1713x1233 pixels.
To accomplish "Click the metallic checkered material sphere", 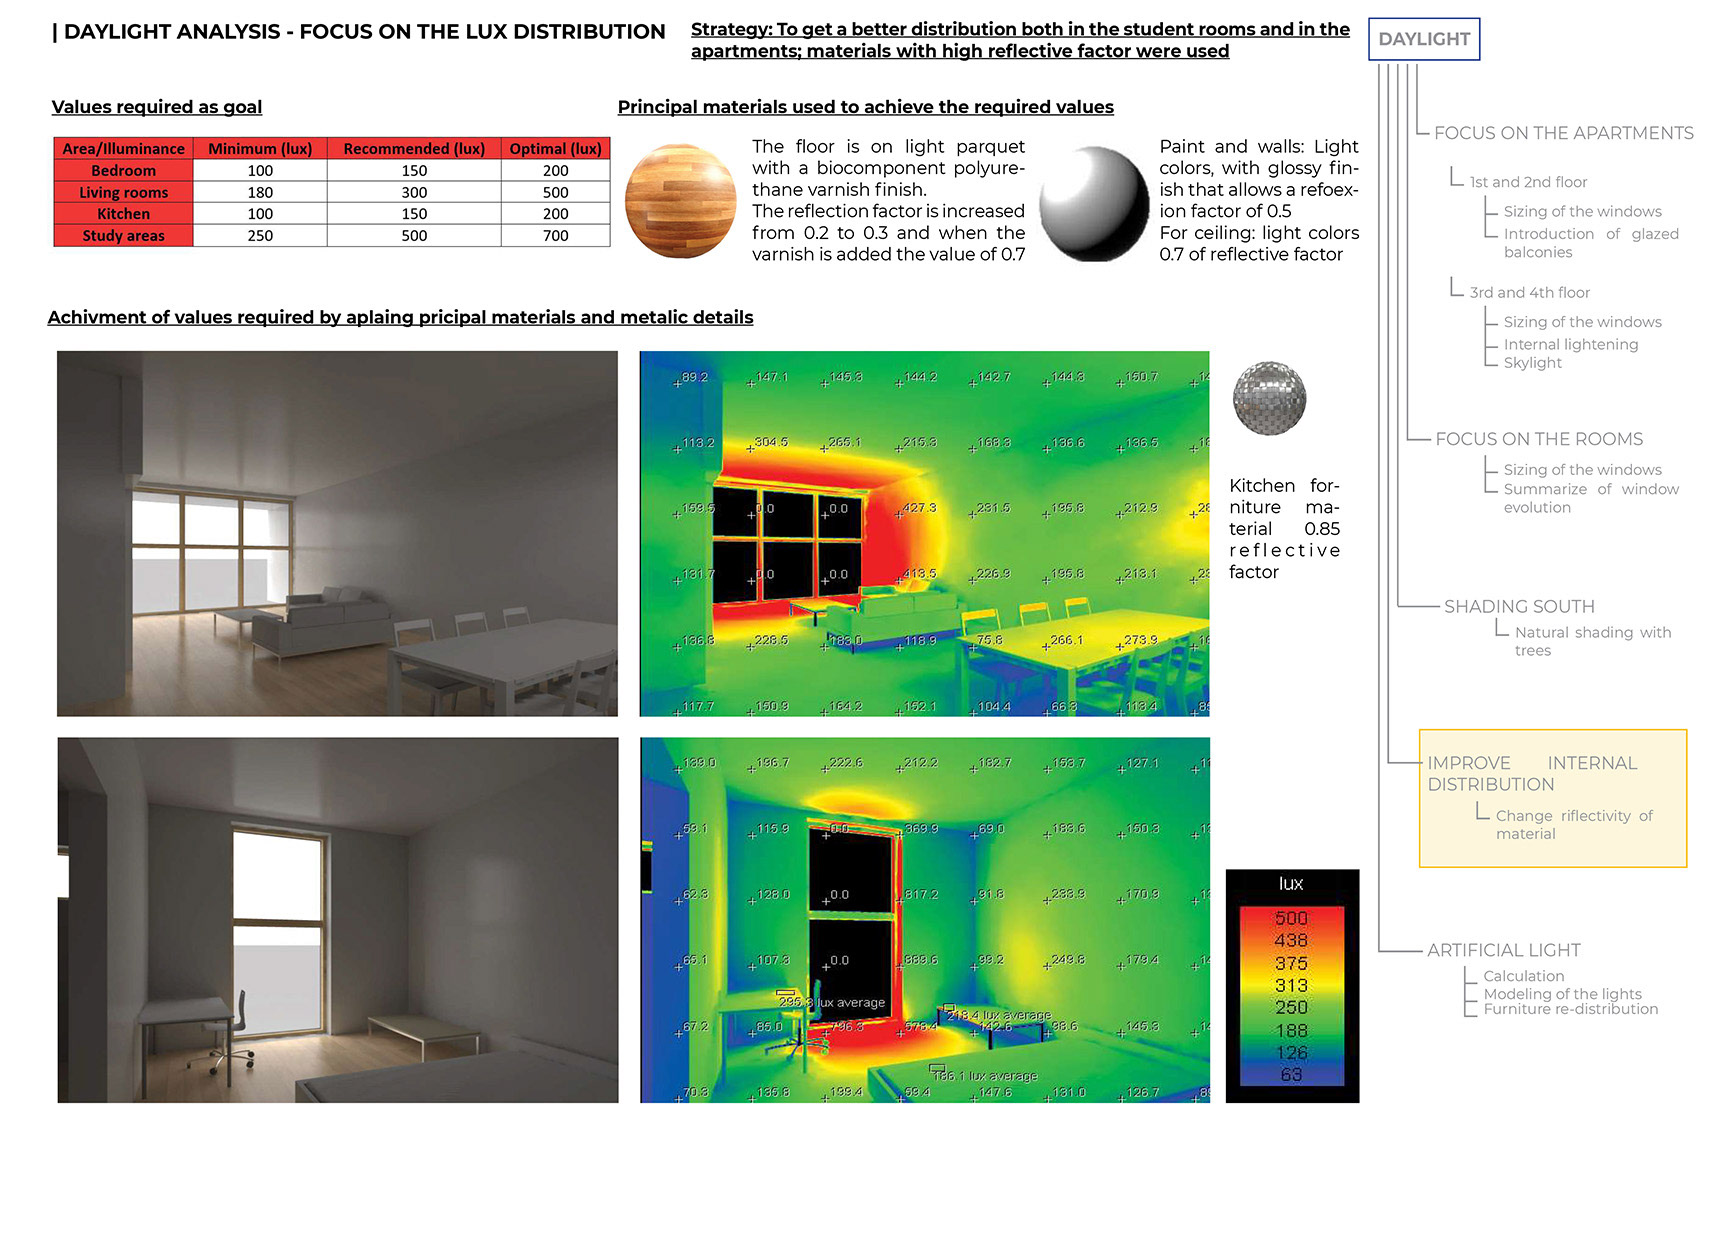I will tap(1270, 398).
